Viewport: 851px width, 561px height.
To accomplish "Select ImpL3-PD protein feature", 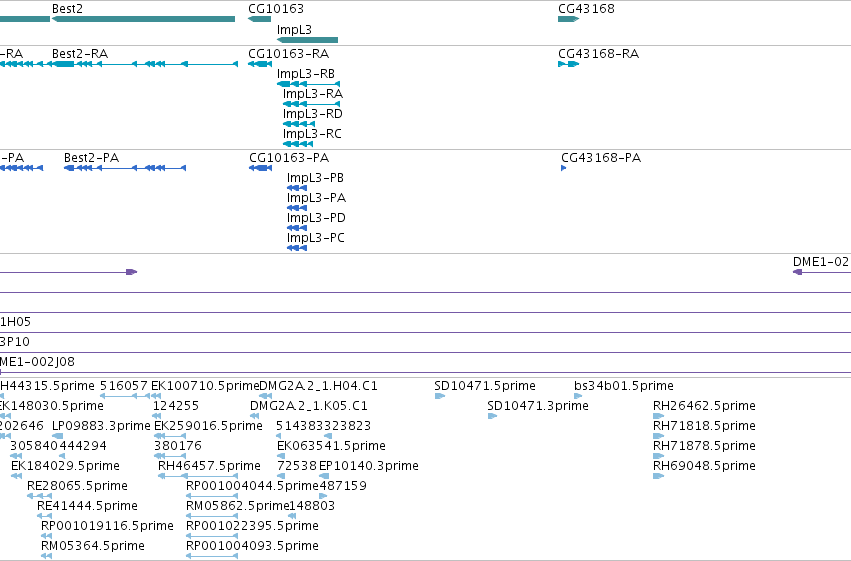I will 297,228.
